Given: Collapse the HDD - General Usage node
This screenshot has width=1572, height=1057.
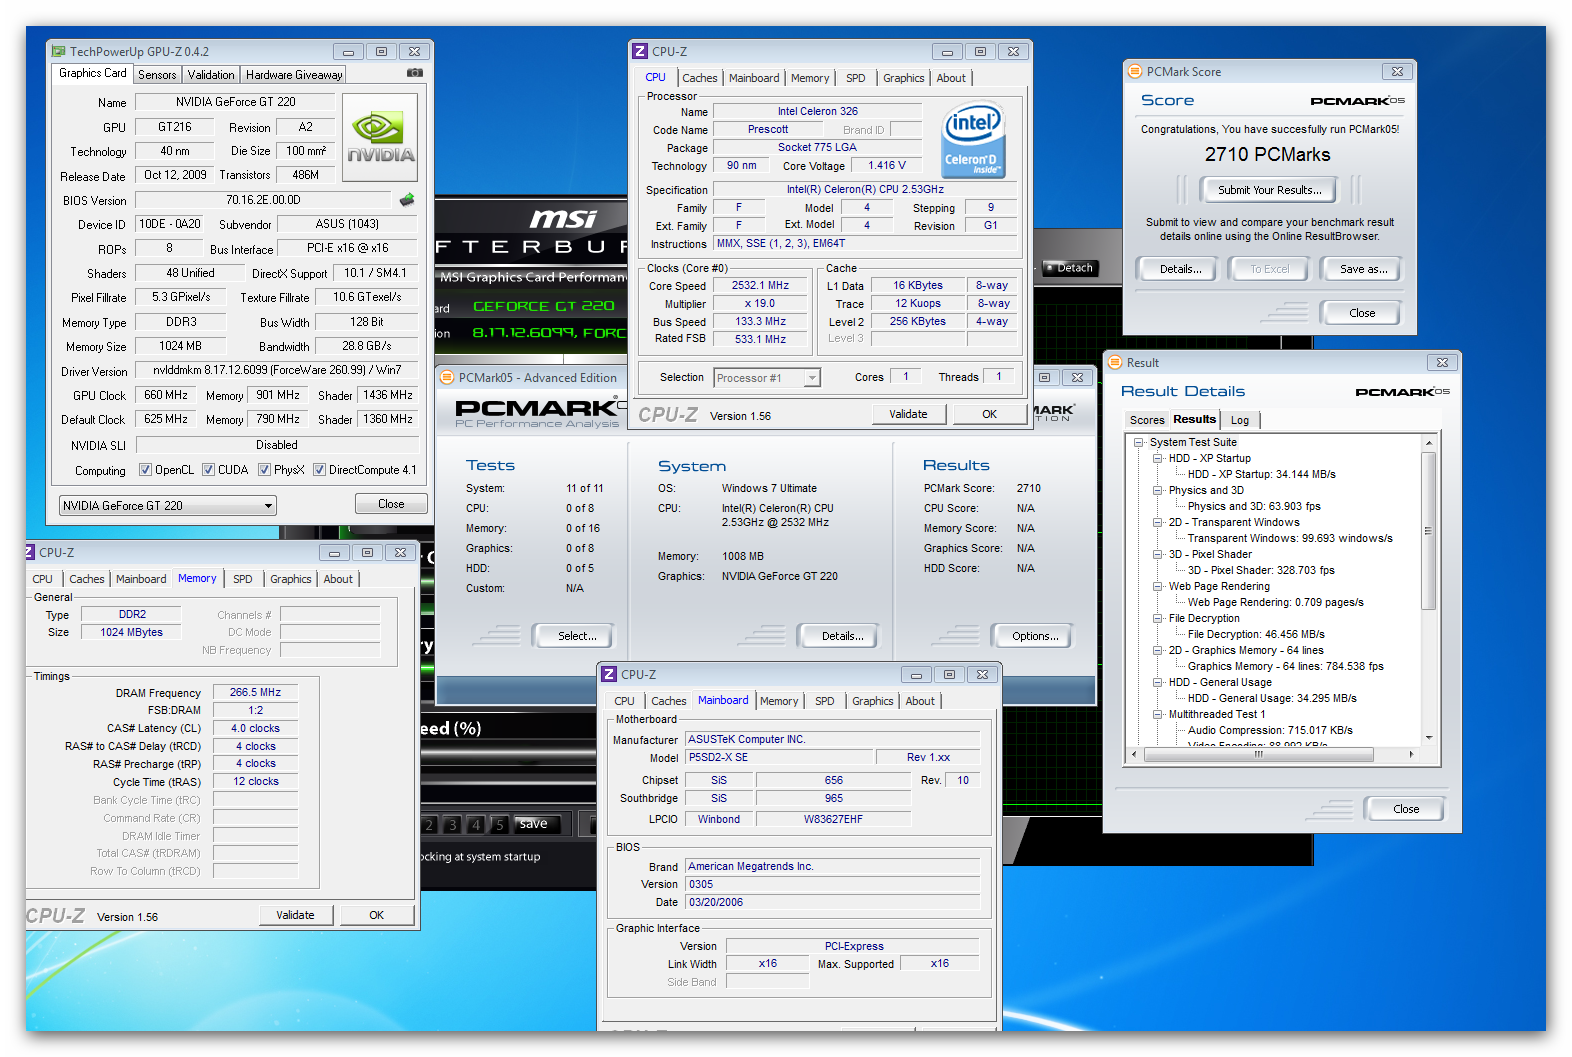Looking at the screenshot, I should pos(1157,682).
